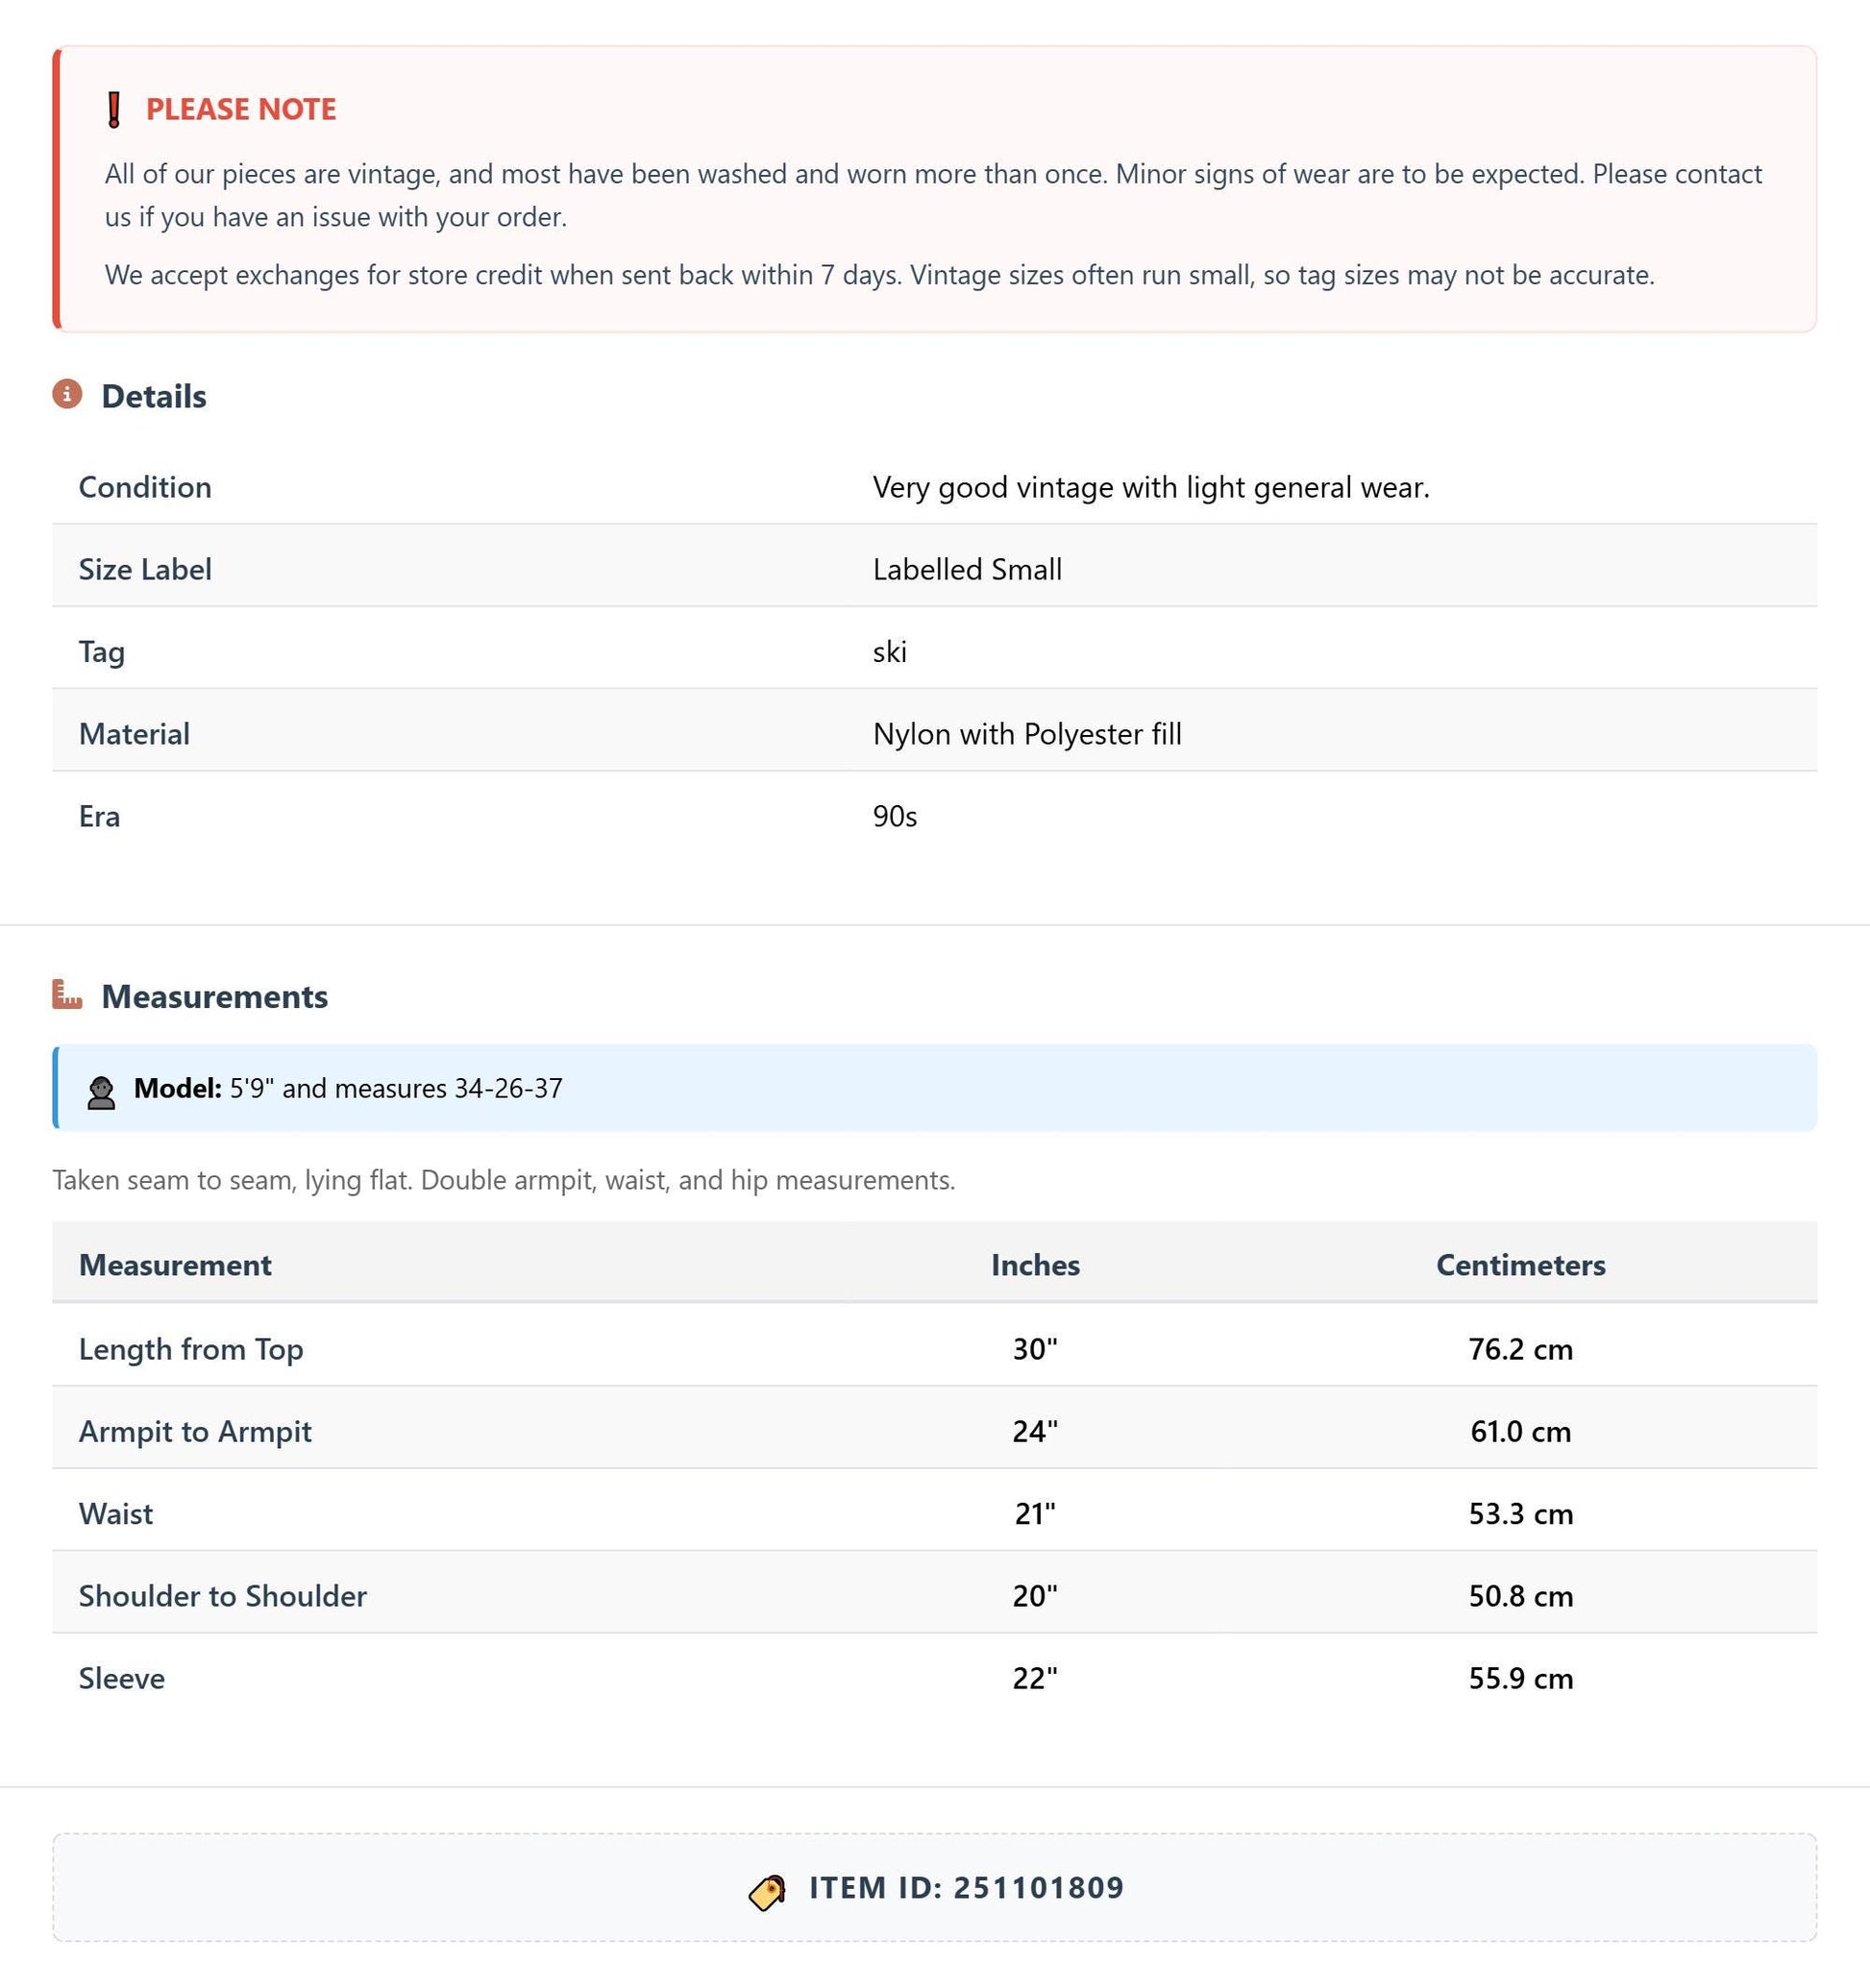The width and height of the screenshot is (1870, 1988).
Task: Click the Details info circle icon
Action: [x=67, y=394]
